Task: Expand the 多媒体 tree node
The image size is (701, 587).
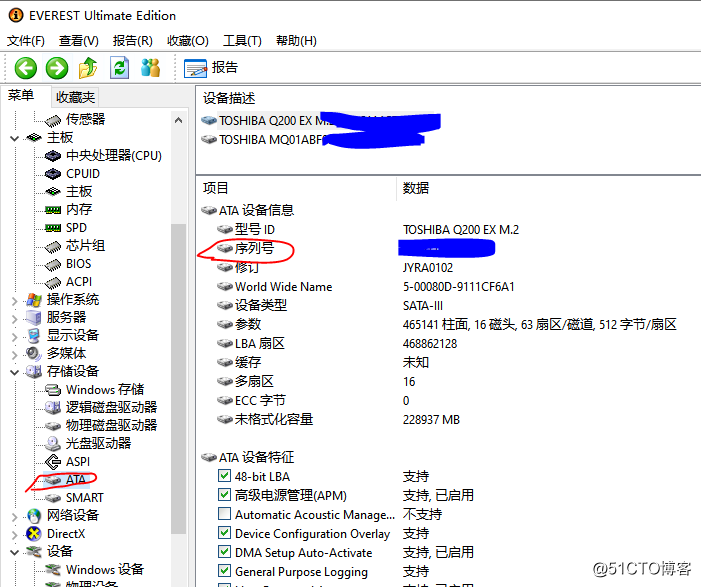Action: 14,355
